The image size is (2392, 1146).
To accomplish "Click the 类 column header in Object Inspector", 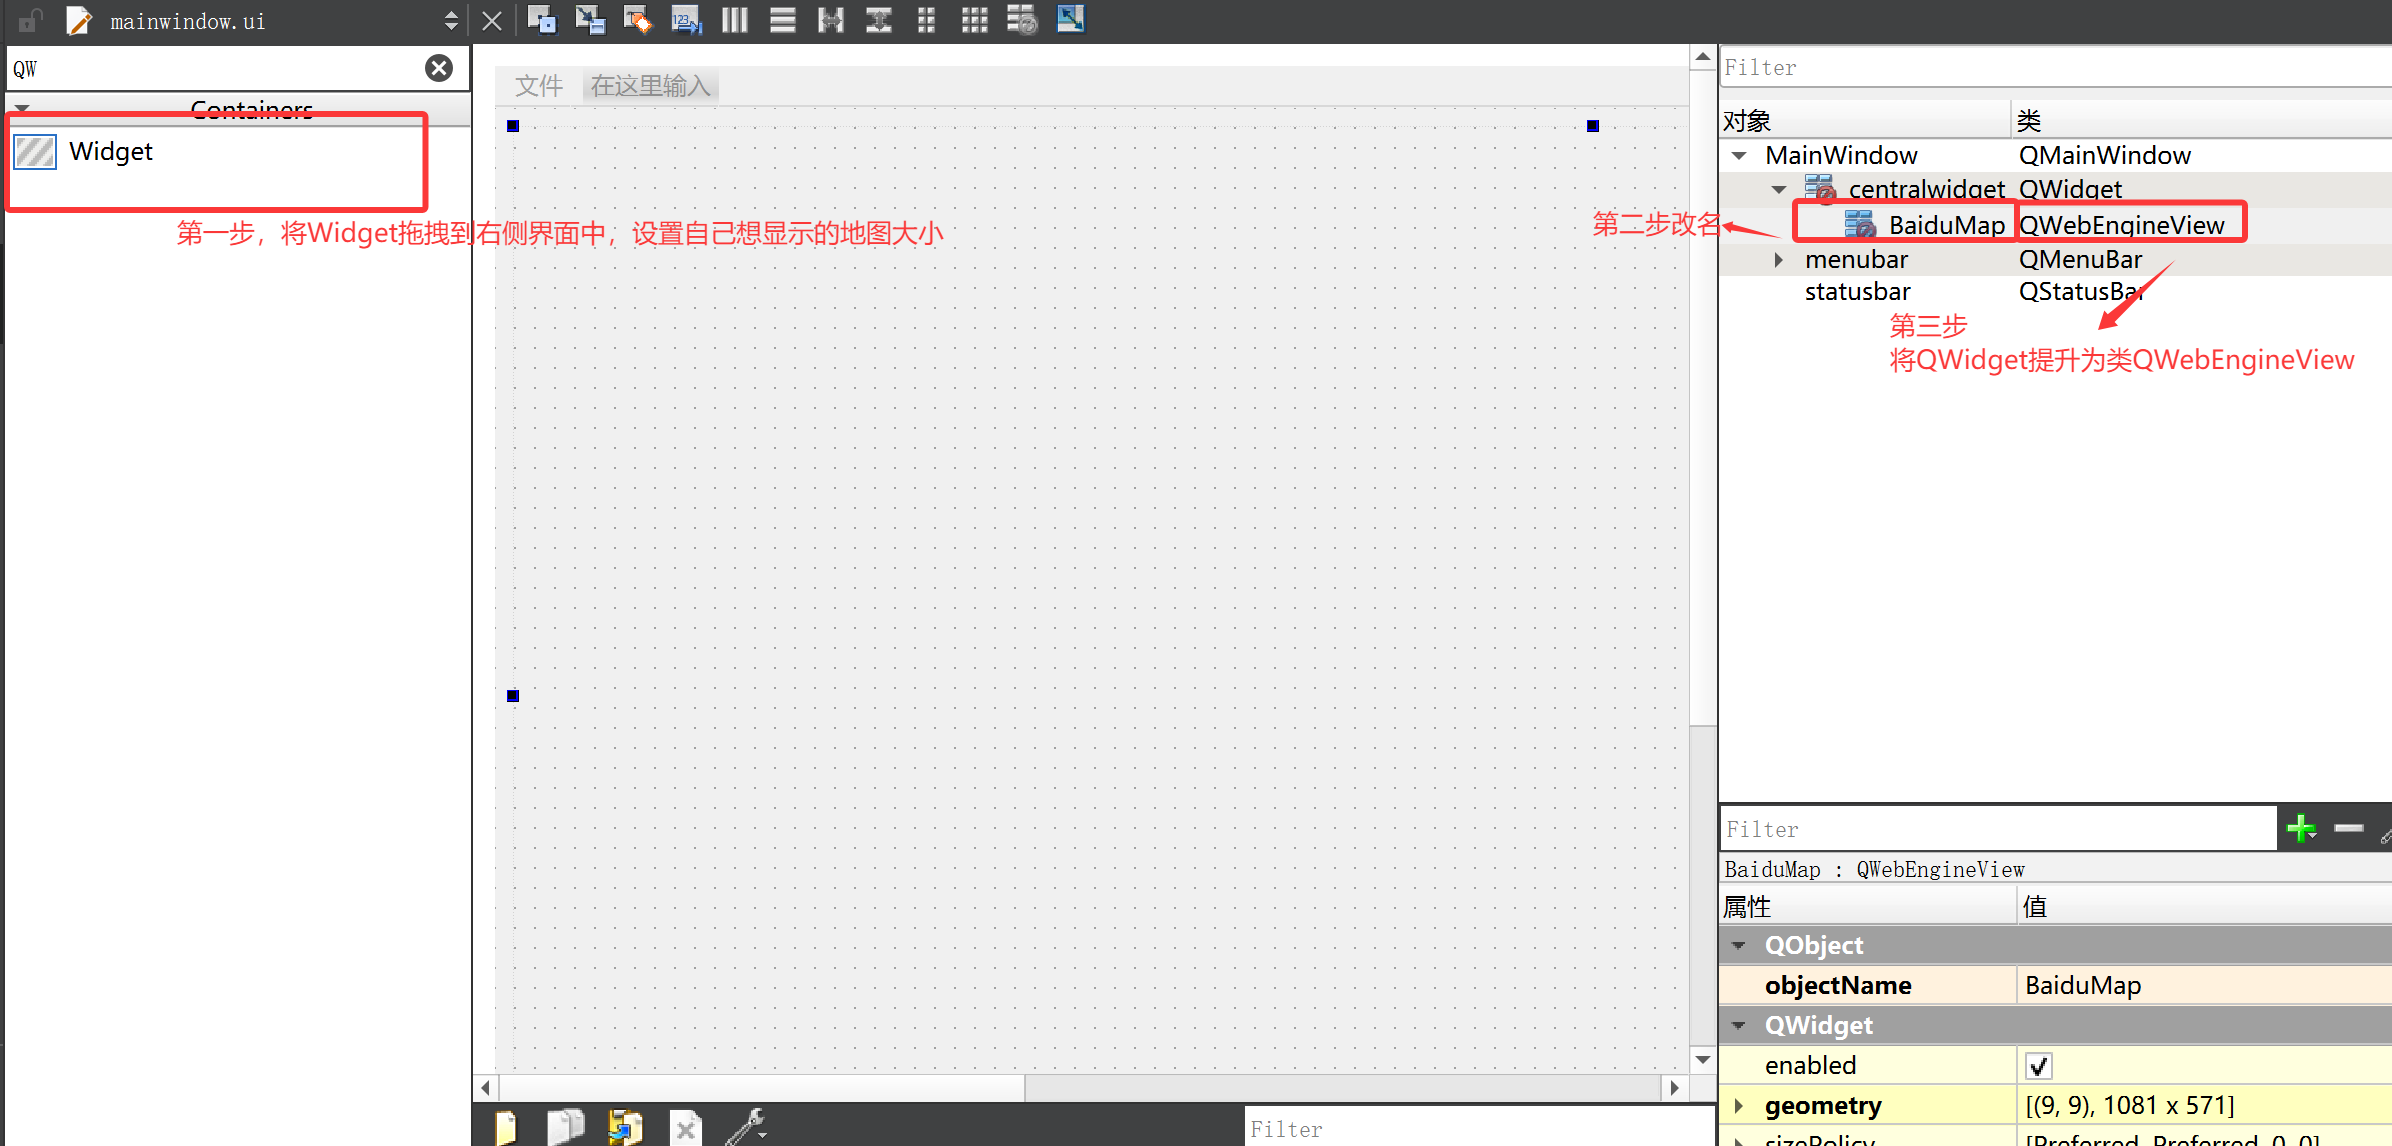I will (x=2202, y=121).
